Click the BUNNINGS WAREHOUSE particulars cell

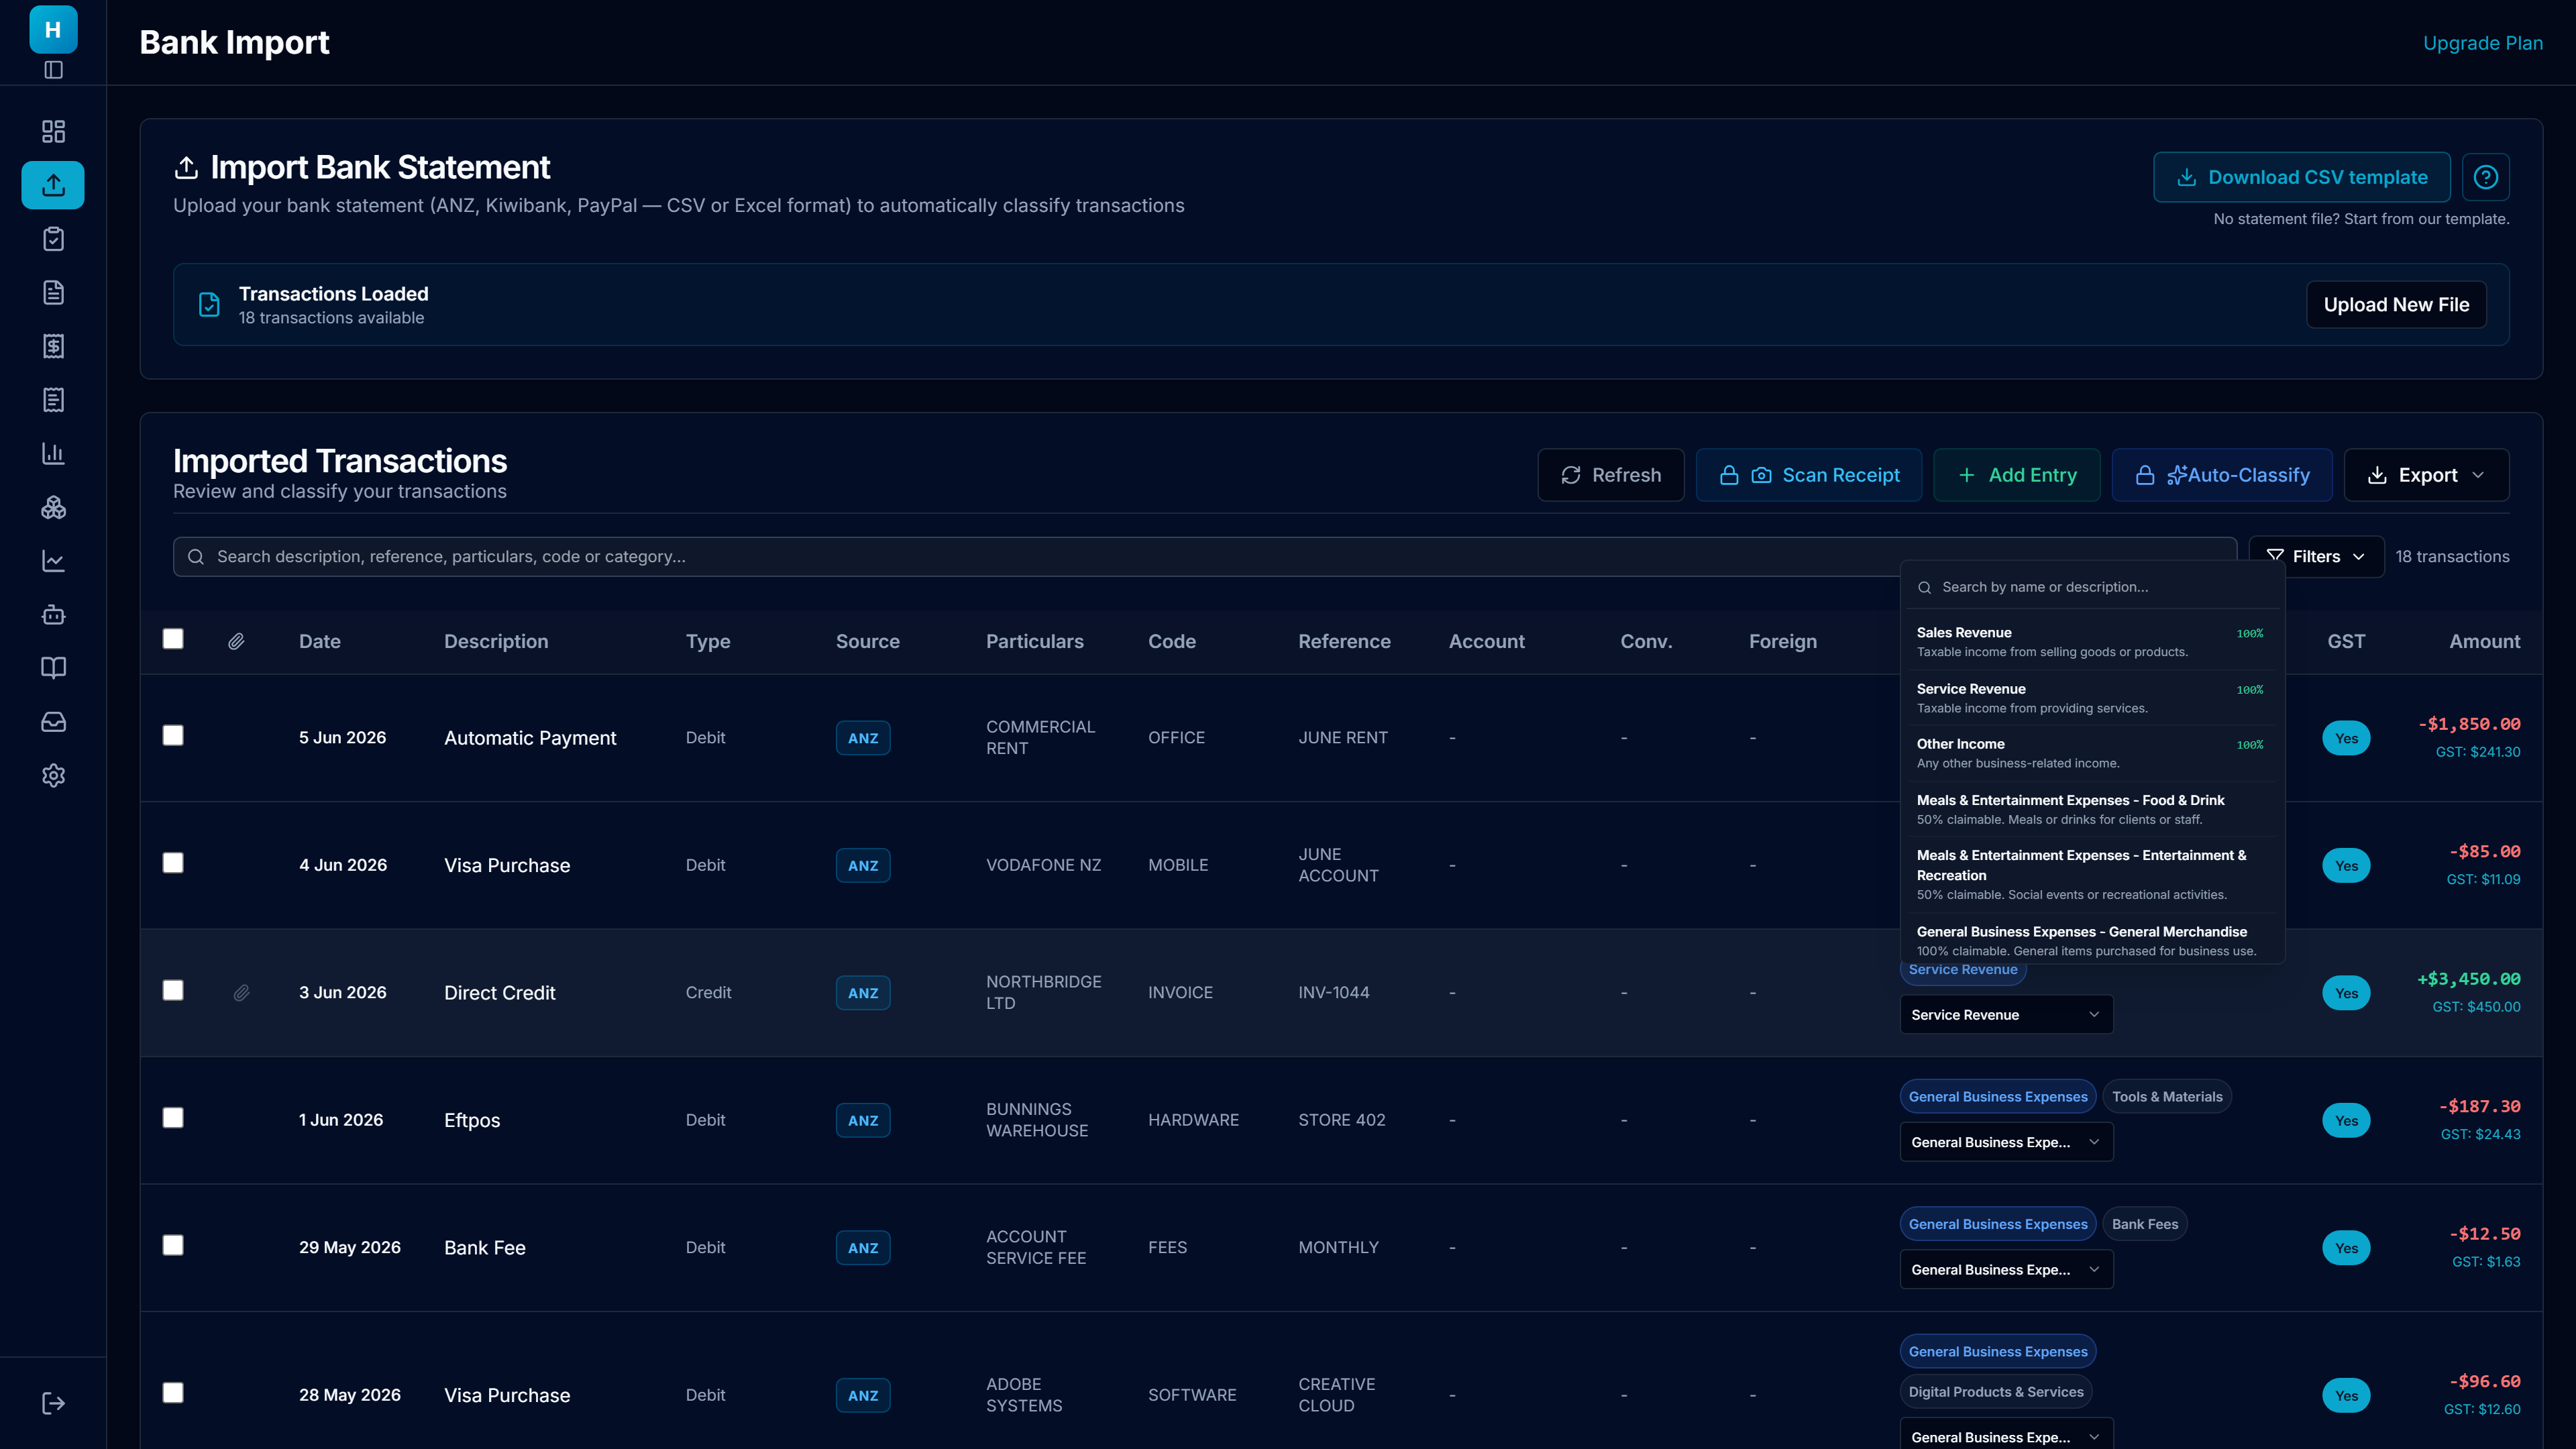1036,1120
